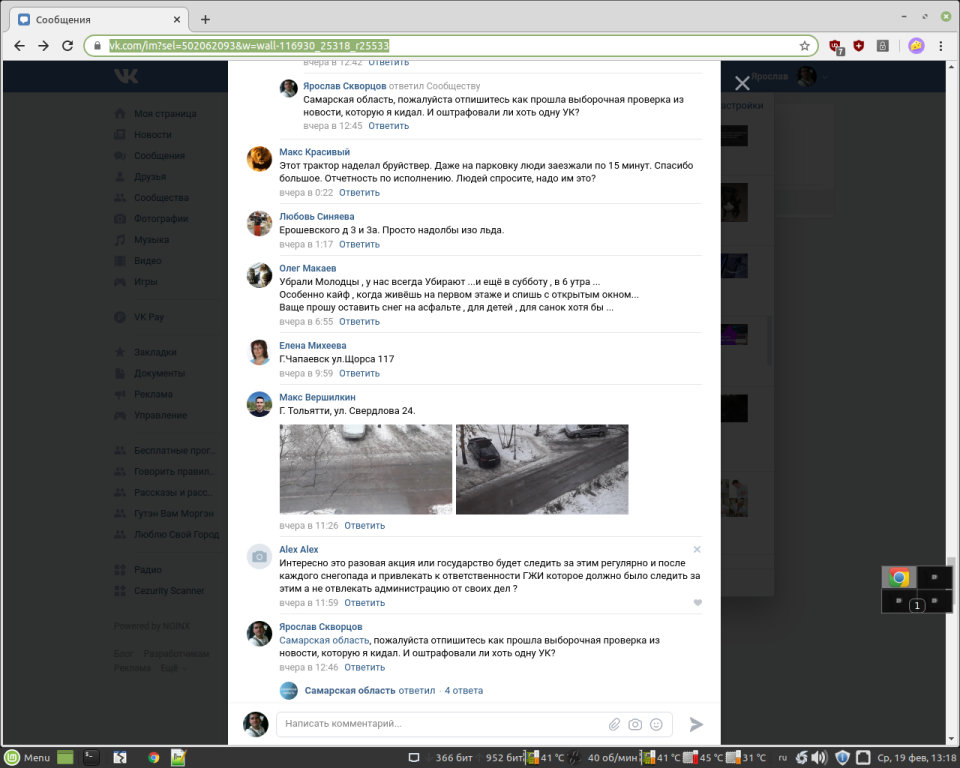Image resolution: width=960 pixels, height=768 pixels.
Task: Send the comment with the arrow icon
Action: coord(696,724)
